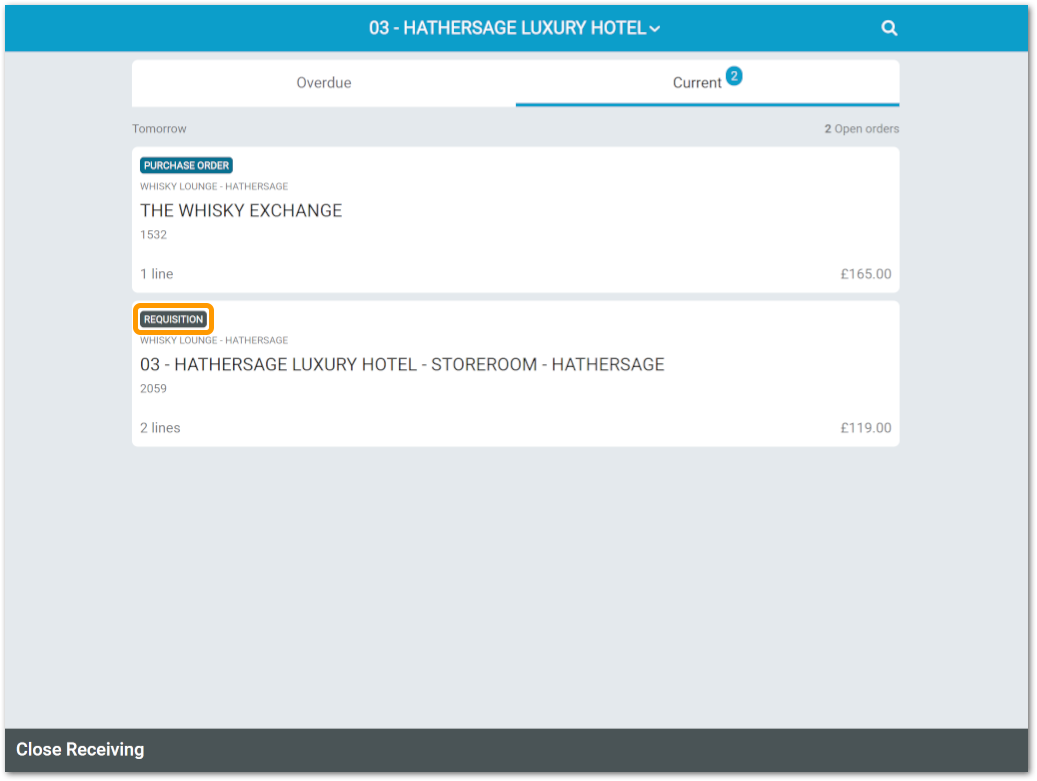
Task: Click the highlighted REQUISITION badge
Action: pos(174,320)
